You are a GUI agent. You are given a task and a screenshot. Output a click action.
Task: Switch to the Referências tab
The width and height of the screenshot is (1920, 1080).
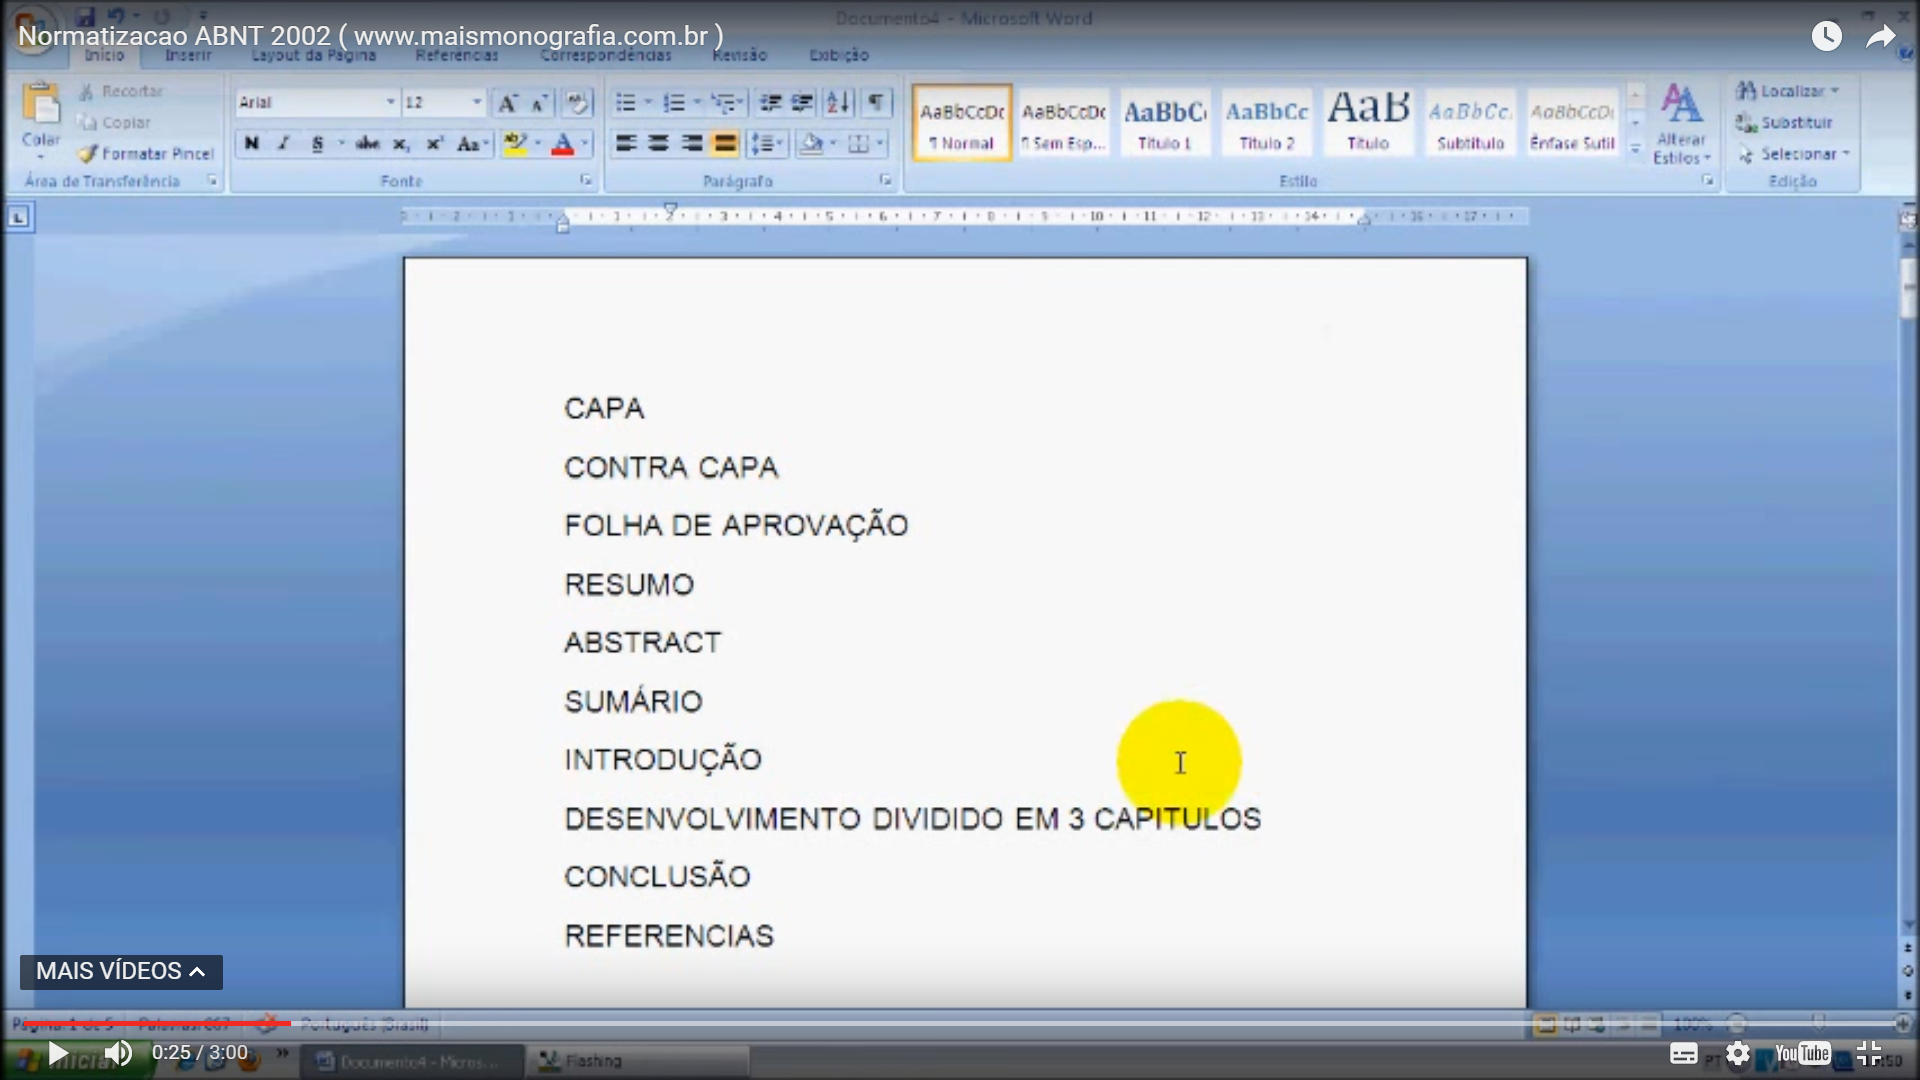457,55
